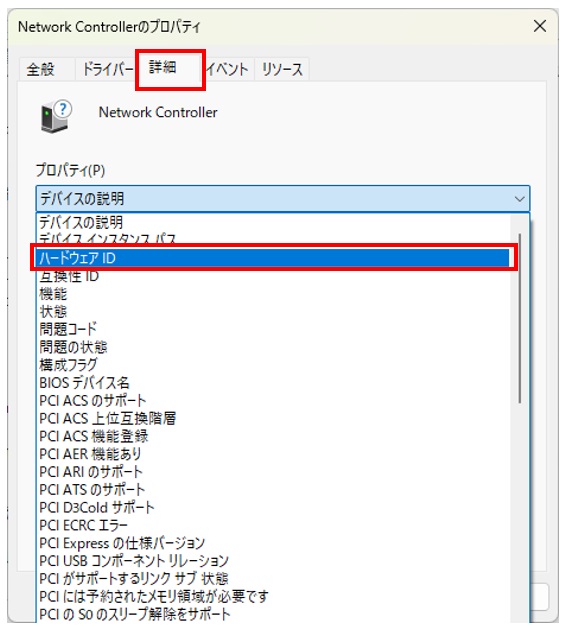The image size is (565, 627).
Task: Select 互換性 ID from the list
Action: (x=273, y=276)
